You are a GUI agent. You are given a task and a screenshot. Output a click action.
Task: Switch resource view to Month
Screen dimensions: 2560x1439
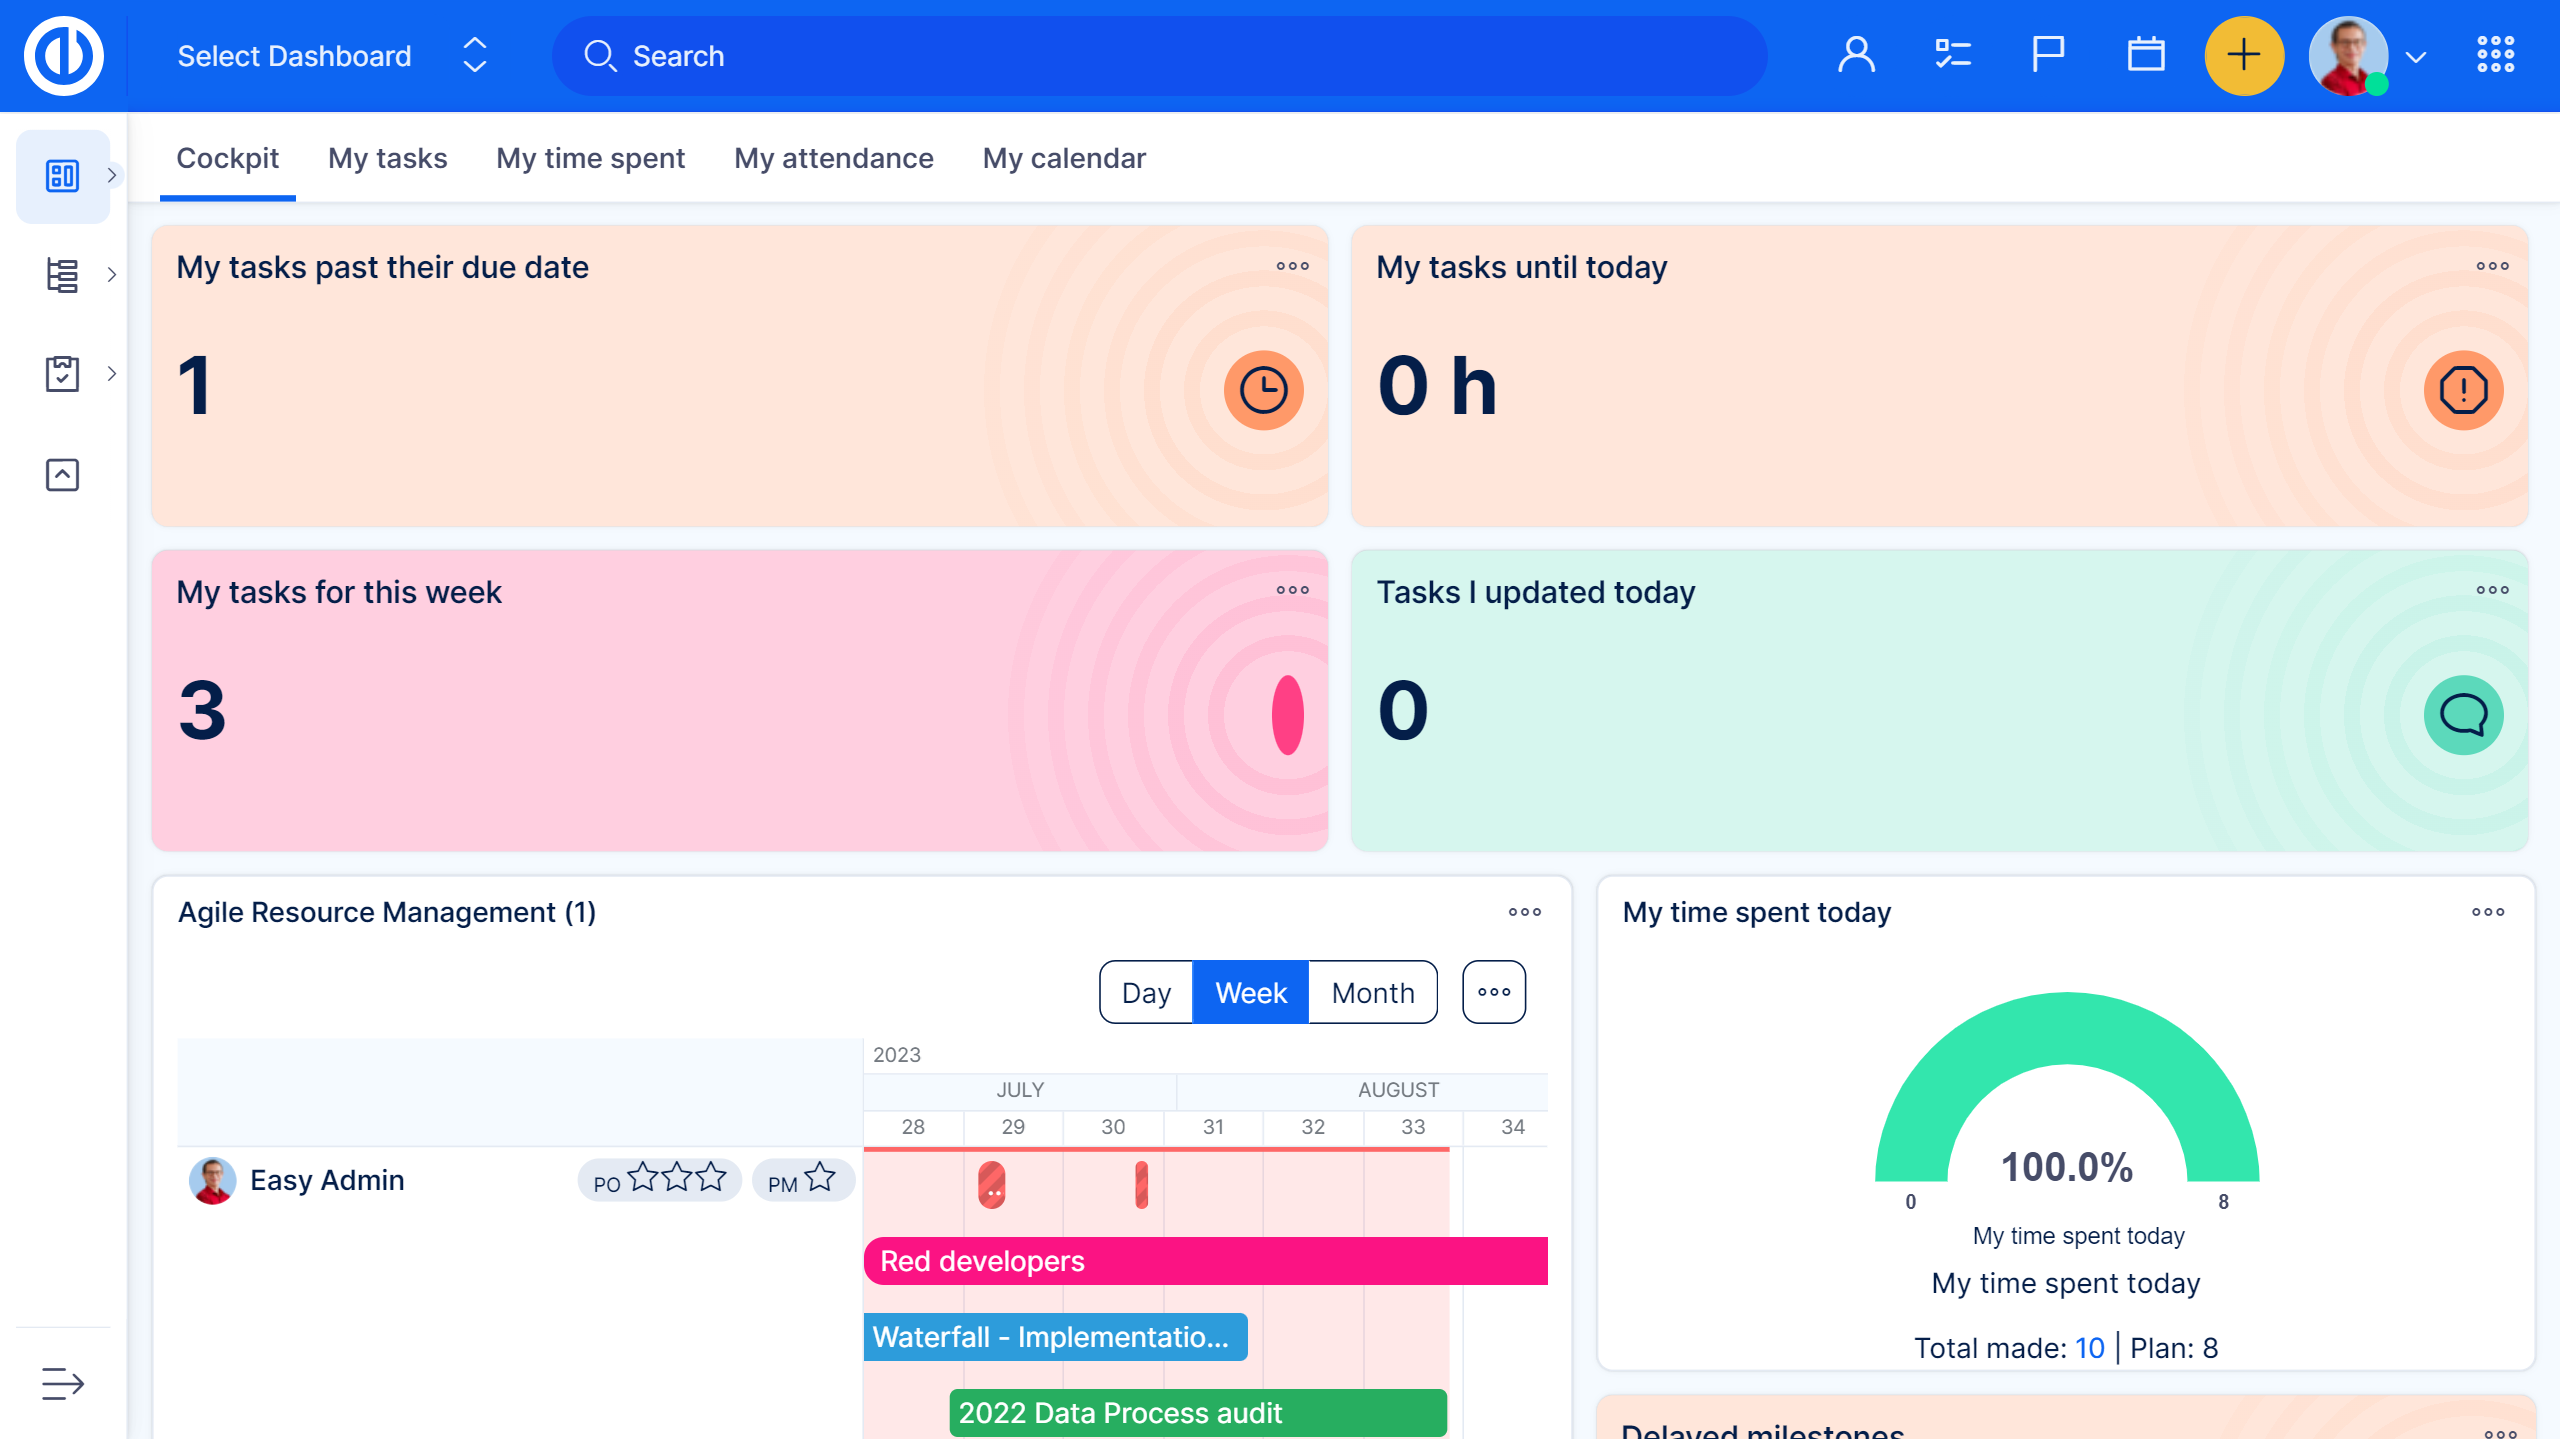point(1372,992)
